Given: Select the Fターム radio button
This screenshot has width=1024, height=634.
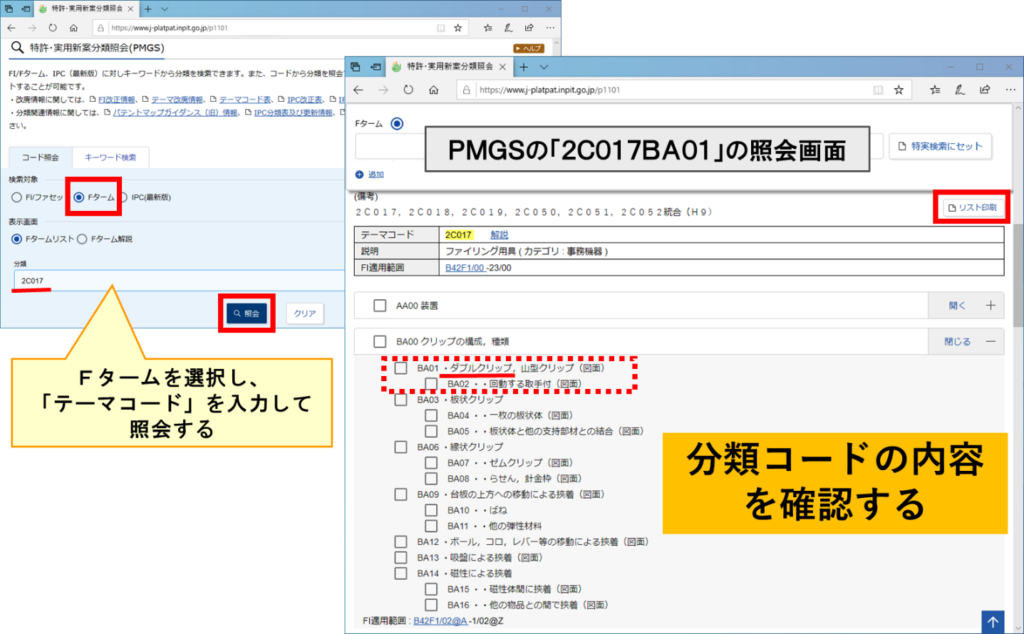Looking at the screenshot, I should pyautogui.click(x=79, y=197).
